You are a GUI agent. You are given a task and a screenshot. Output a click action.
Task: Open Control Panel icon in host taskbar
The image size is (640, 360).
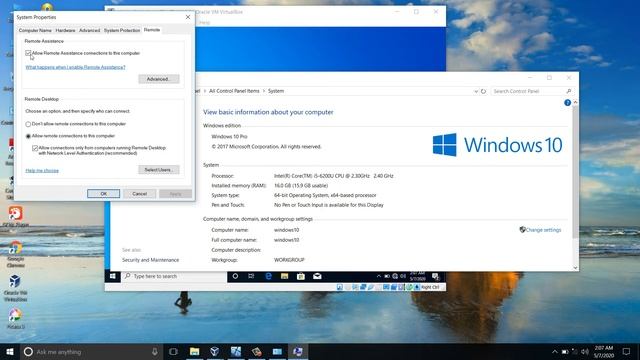tap(277, 352)
